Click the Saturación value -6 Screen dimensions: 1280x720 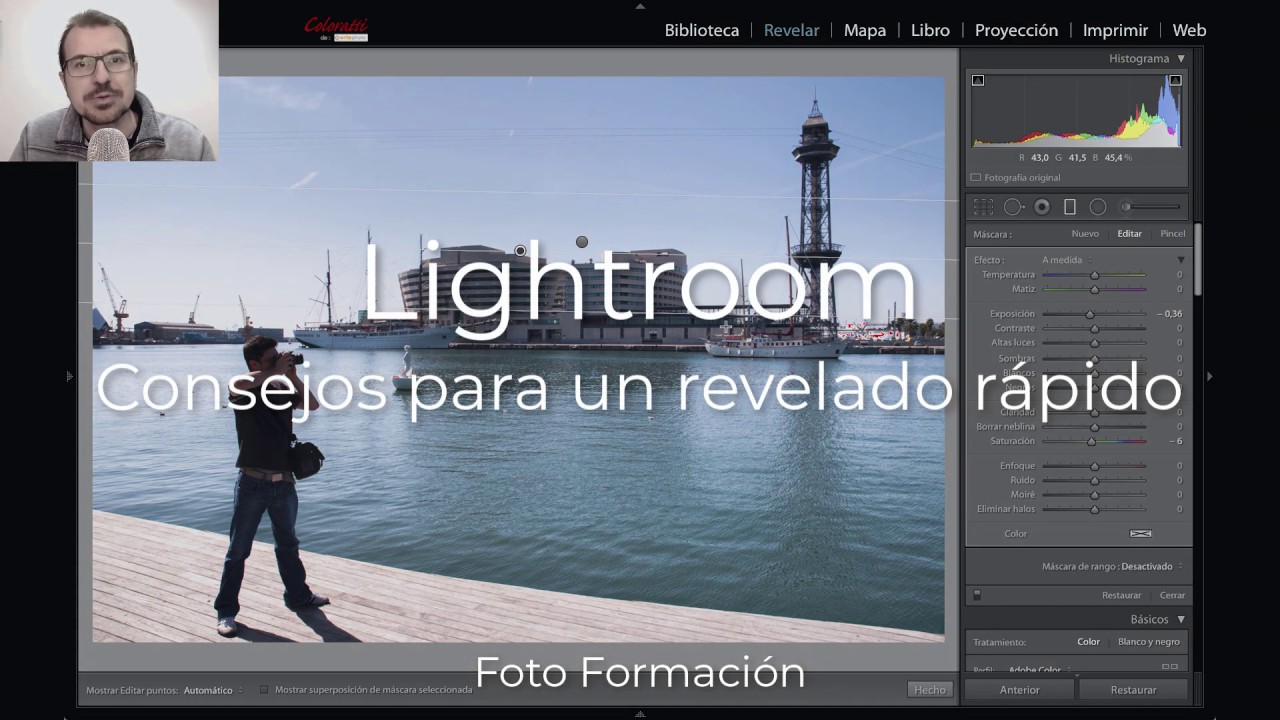(1176, 441)
